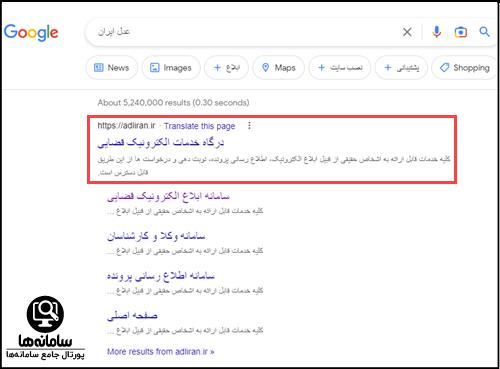
Task: Click Translate this page link
Action: pos(199,126)
